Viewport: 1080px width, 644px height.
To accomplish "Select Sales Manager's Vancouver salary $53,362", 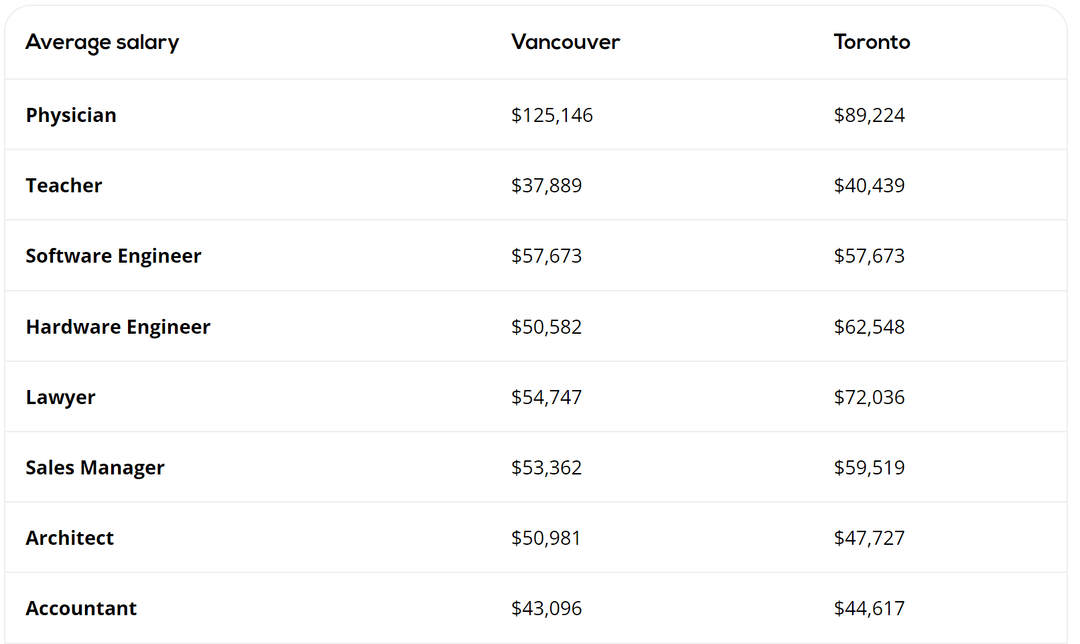I will 546,468.
